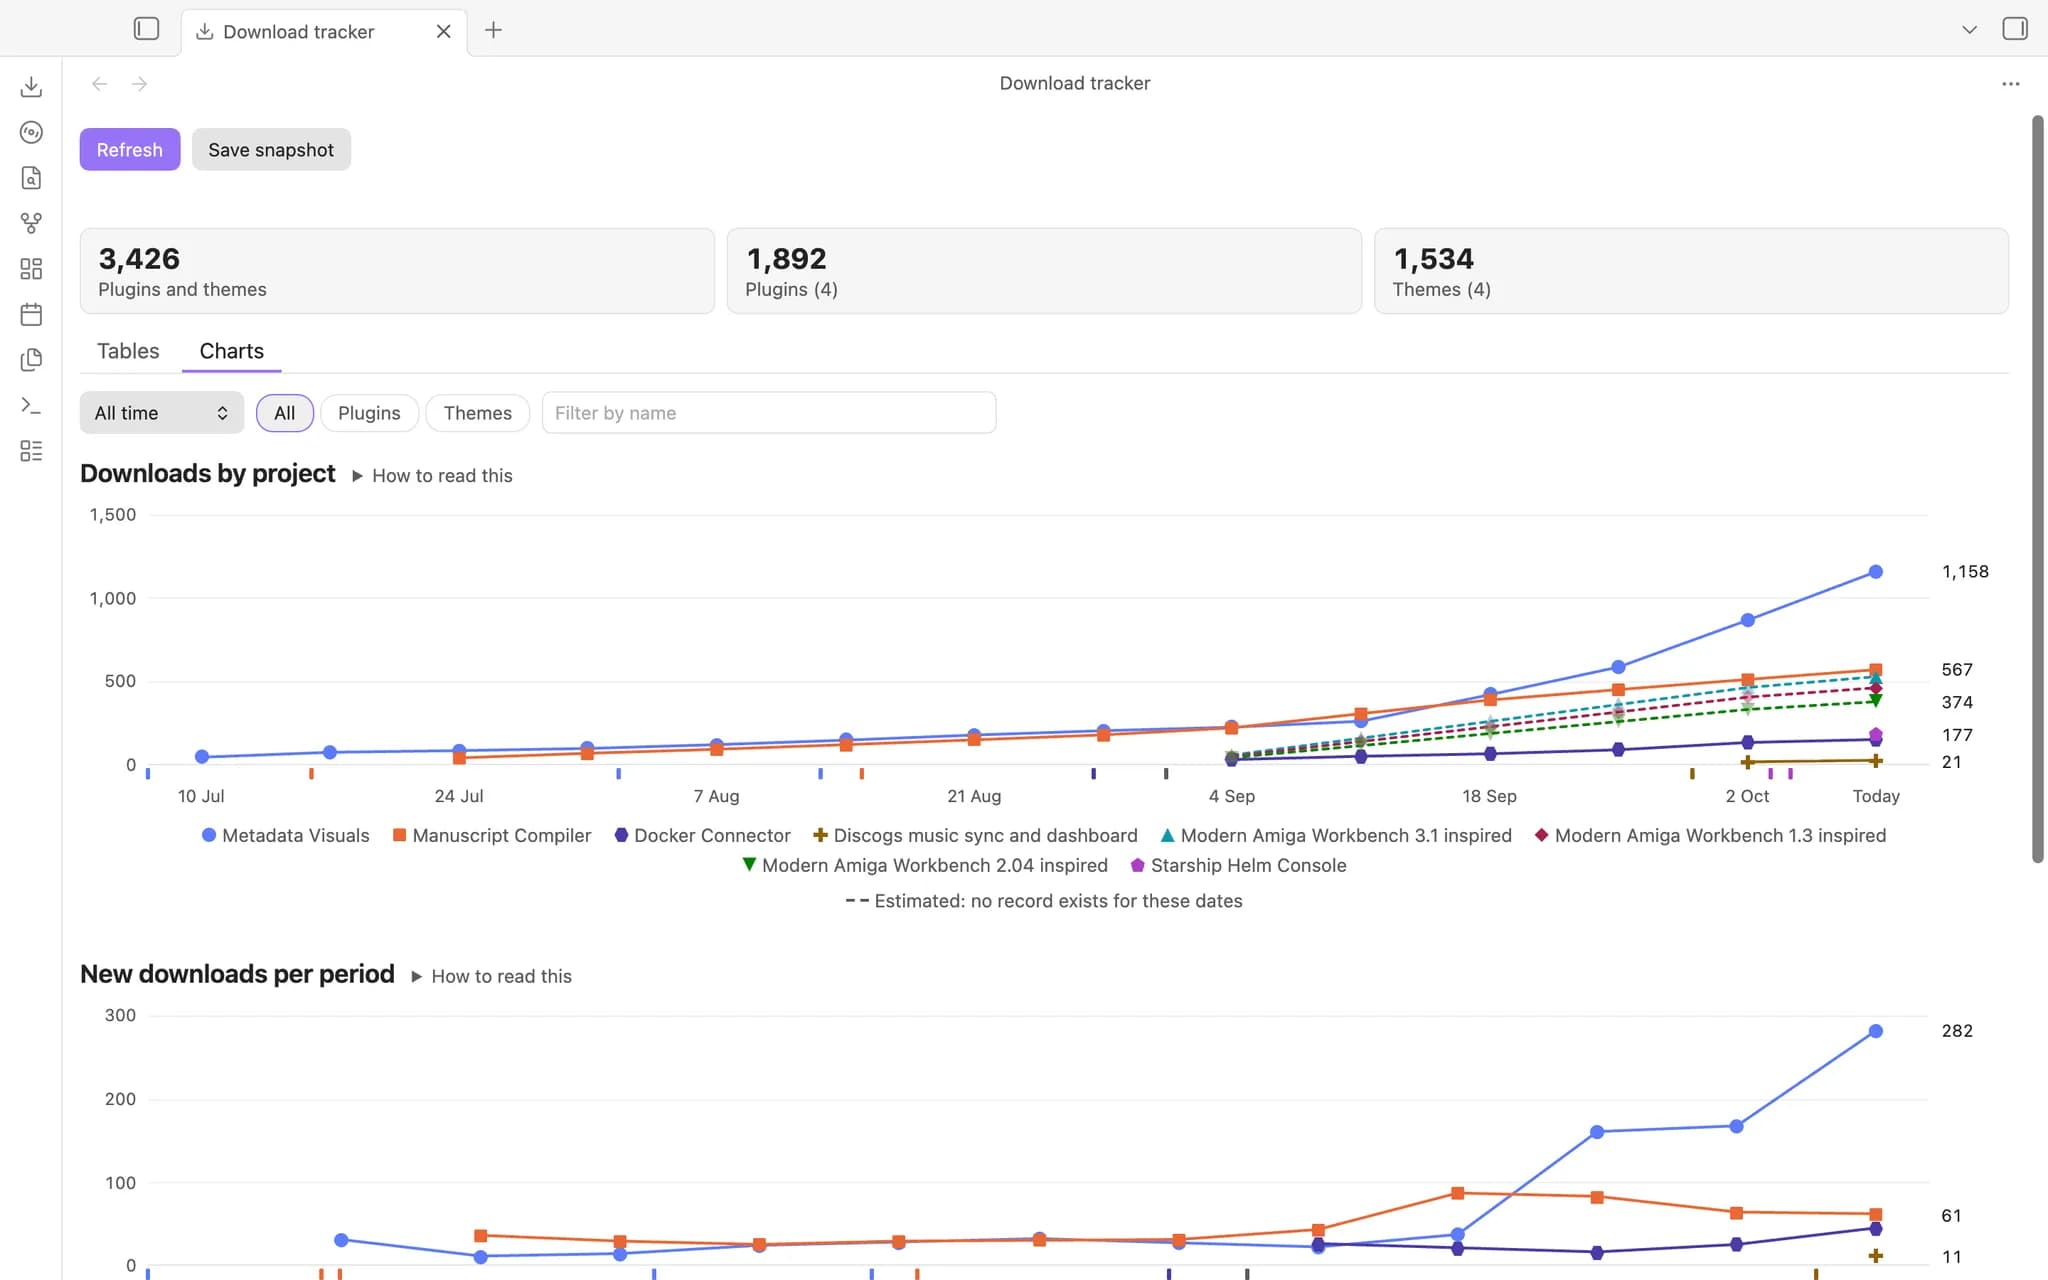Click the Save snapshot button
2048x1280 pixels.
(x=271, y=150)
